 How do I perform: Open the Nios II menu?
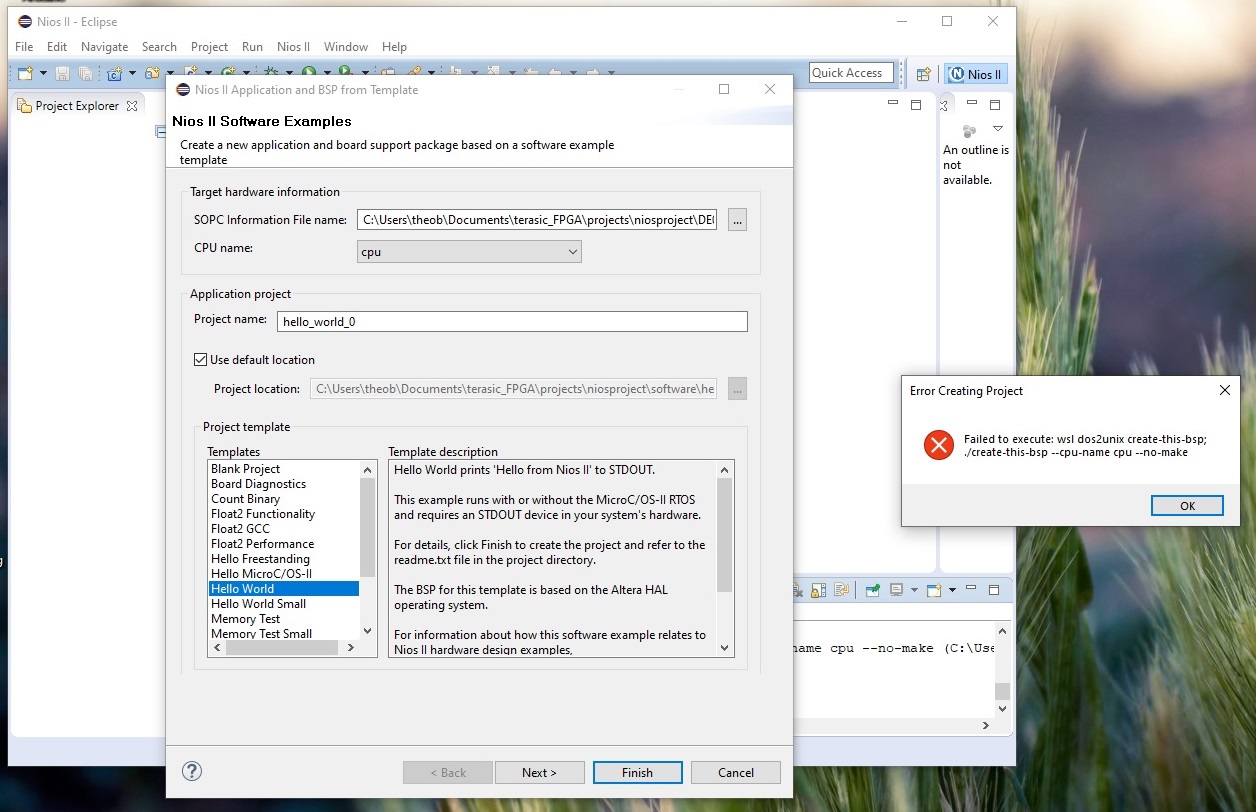point(293,47)
